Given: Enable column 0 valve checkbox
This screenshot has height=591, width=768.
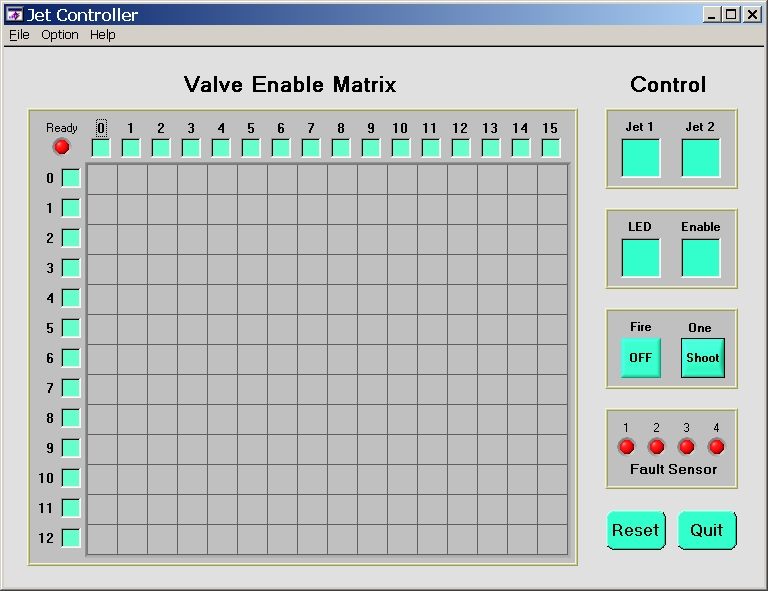Looking at the screenshot, I should [x=101, y=148].
